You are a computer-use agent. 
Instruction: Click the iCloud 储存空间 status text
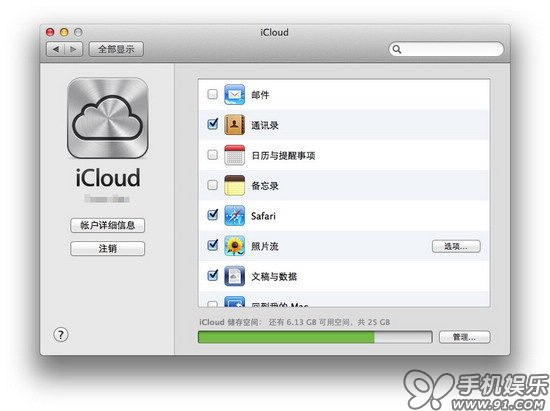[x=295, y=322]
